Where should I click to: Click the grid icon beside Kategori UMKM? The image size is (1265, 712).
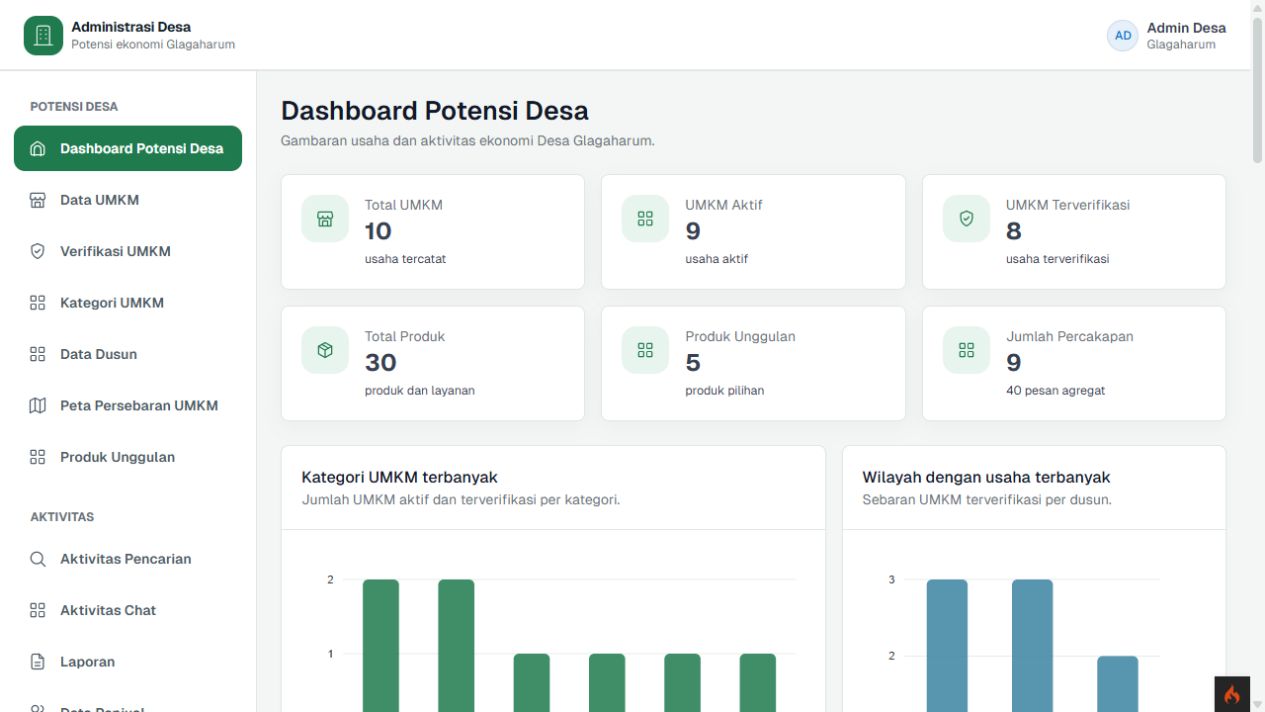pyautogui.click(x=38, y=303)
